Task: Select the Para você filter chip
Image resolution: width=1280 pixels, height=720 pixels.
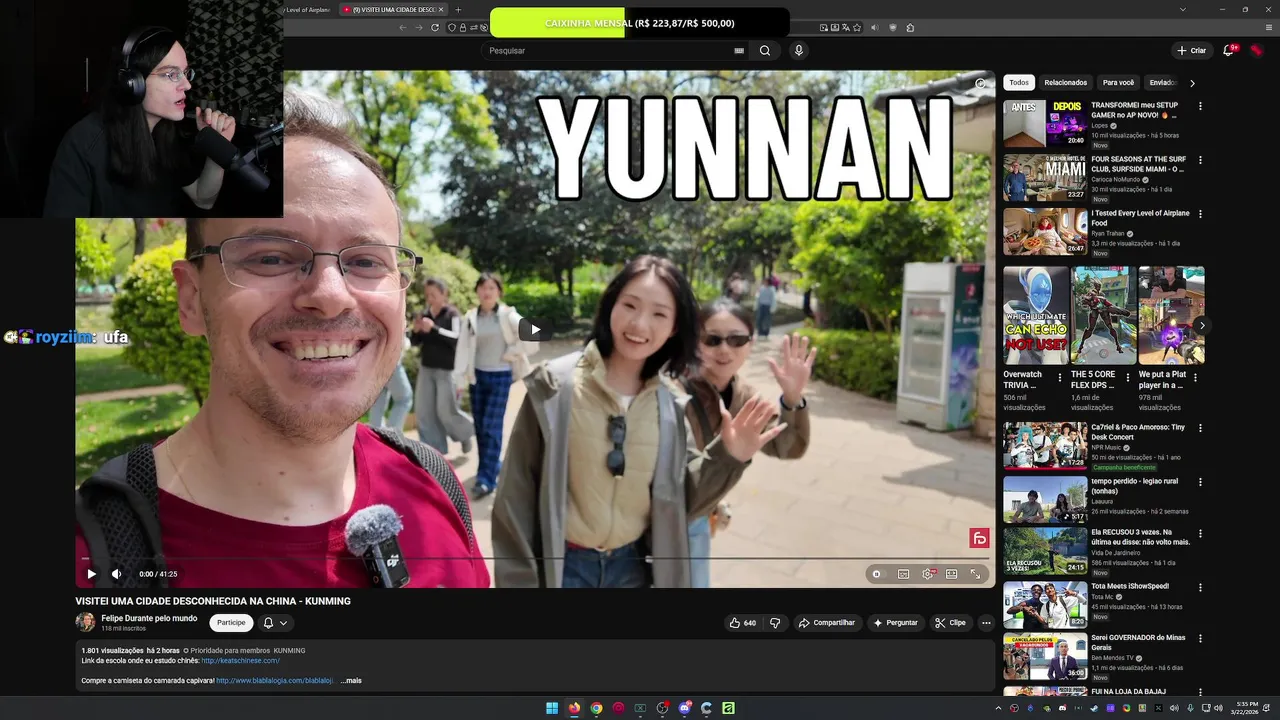Action: [x=1118, y=83]
